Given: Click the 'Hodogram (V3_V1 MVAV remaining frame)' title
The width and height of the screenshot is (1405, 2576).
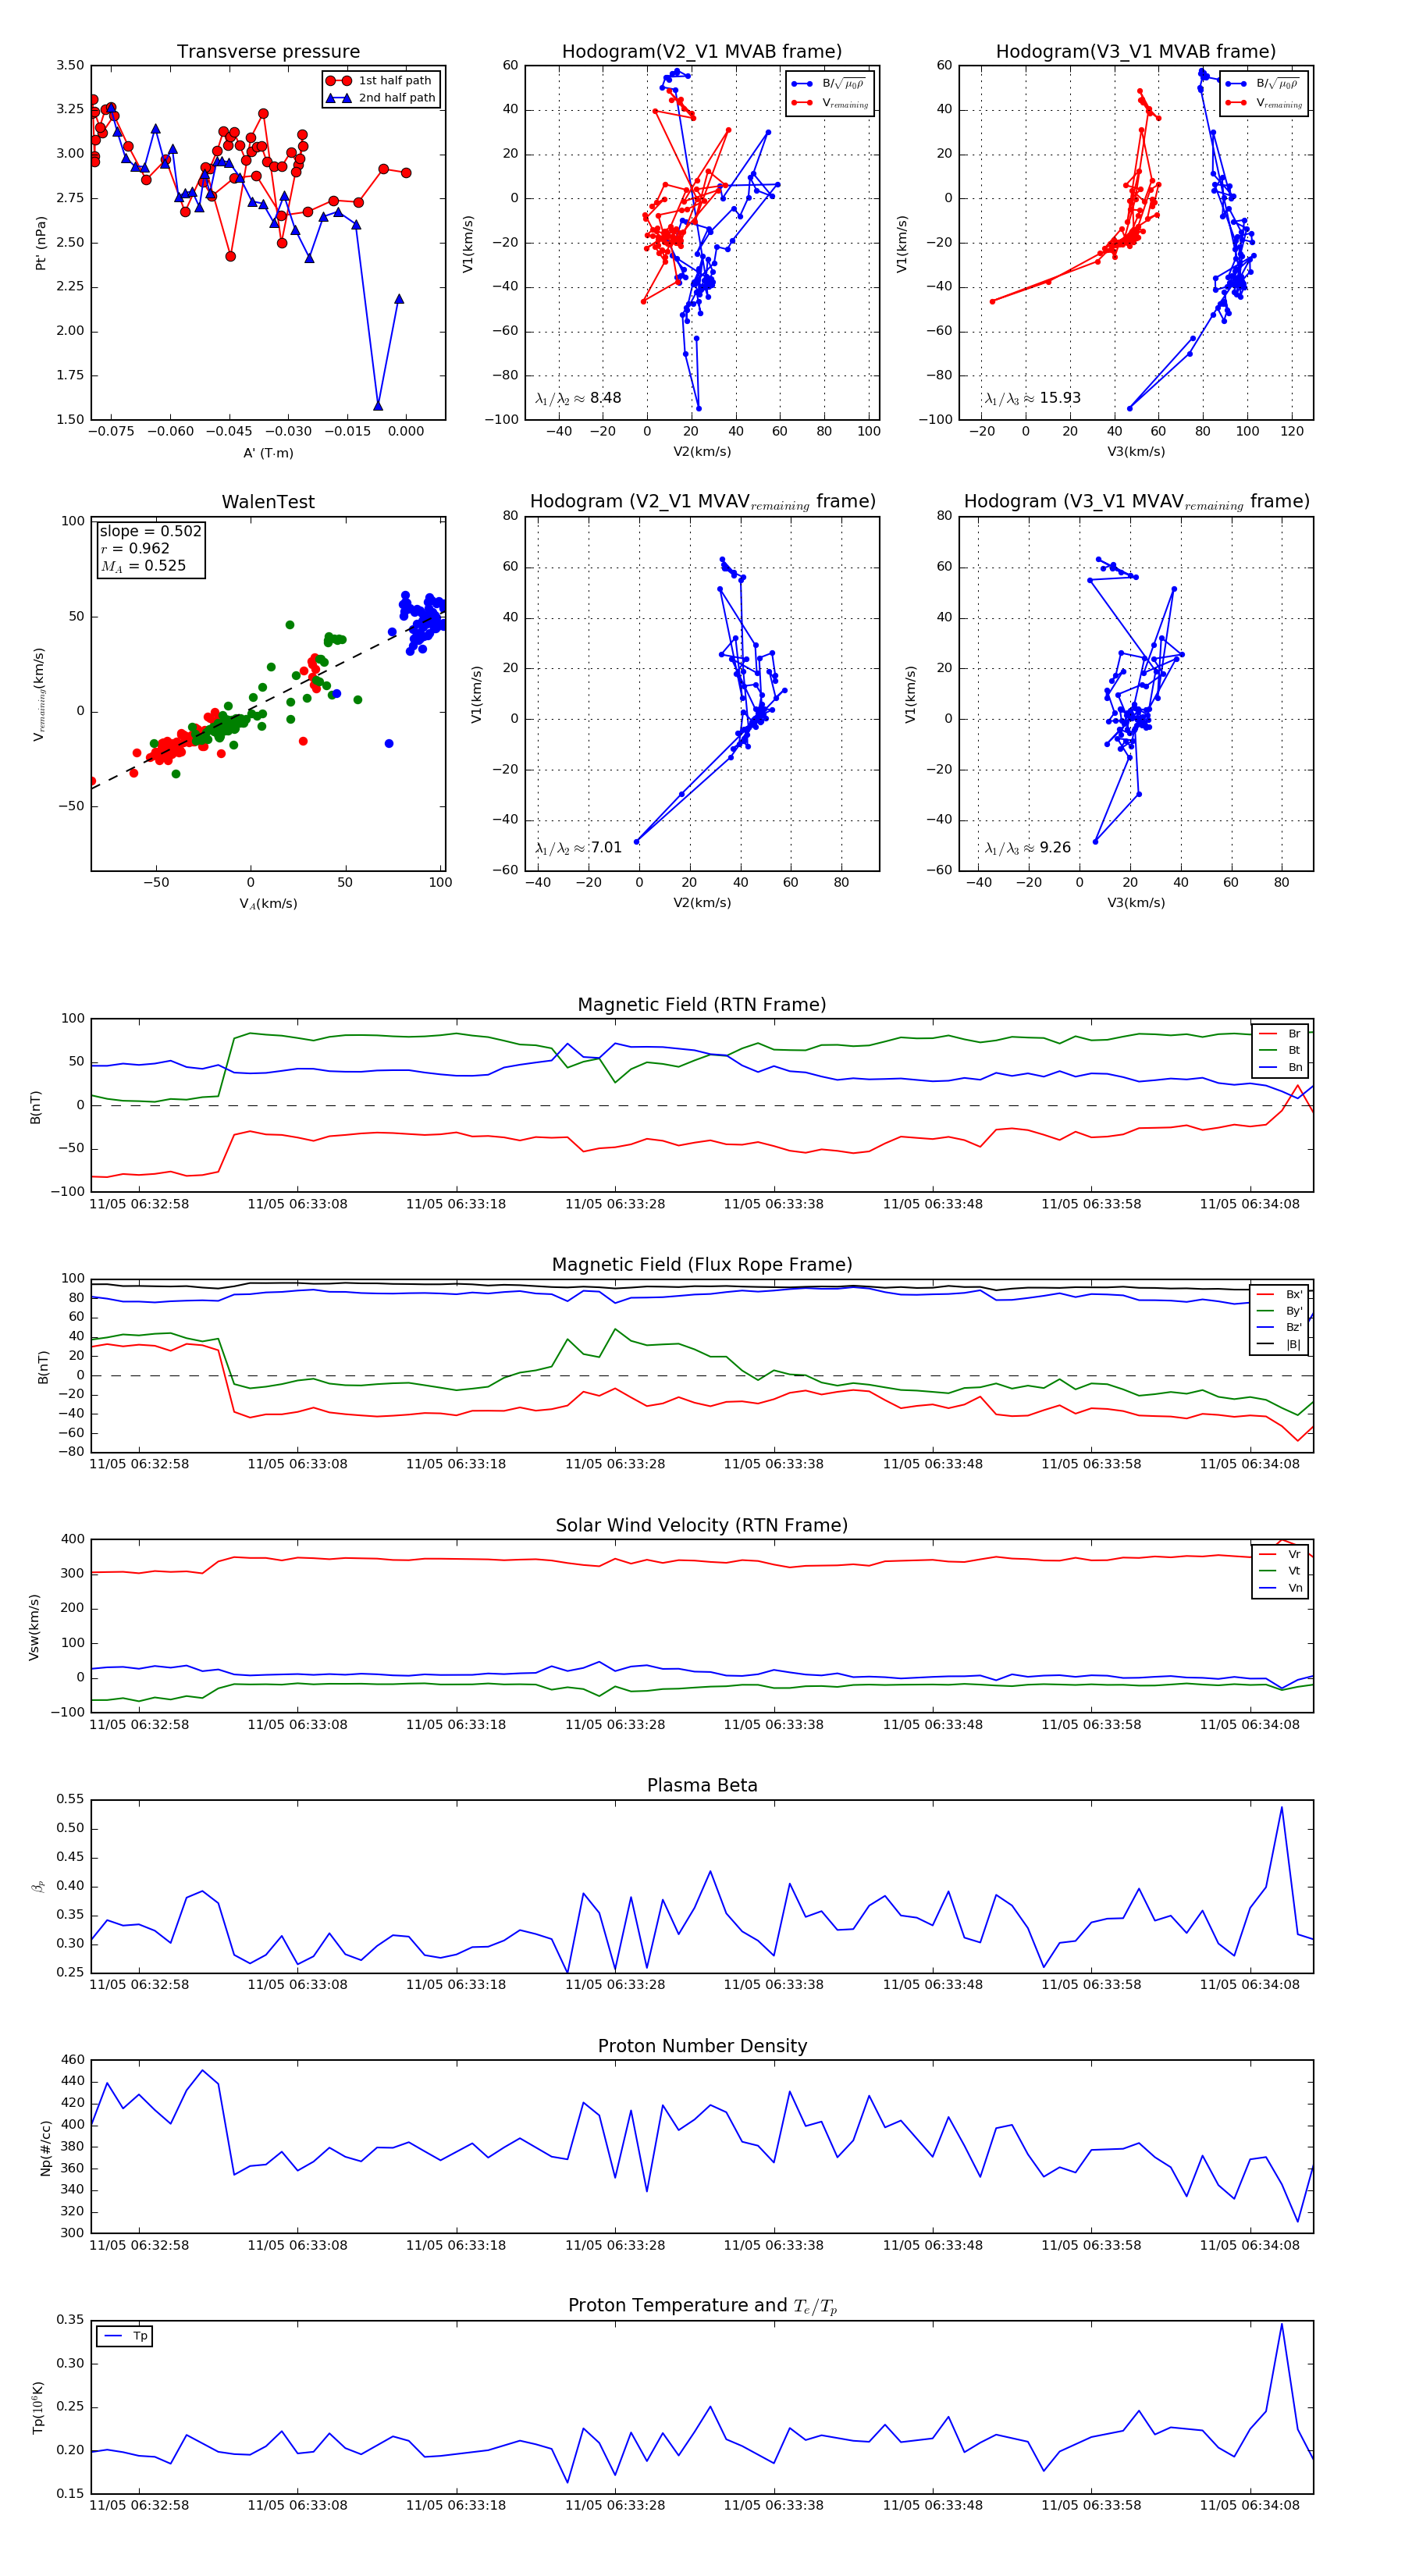Looking at the screenshot, I should coord(1136,502).
